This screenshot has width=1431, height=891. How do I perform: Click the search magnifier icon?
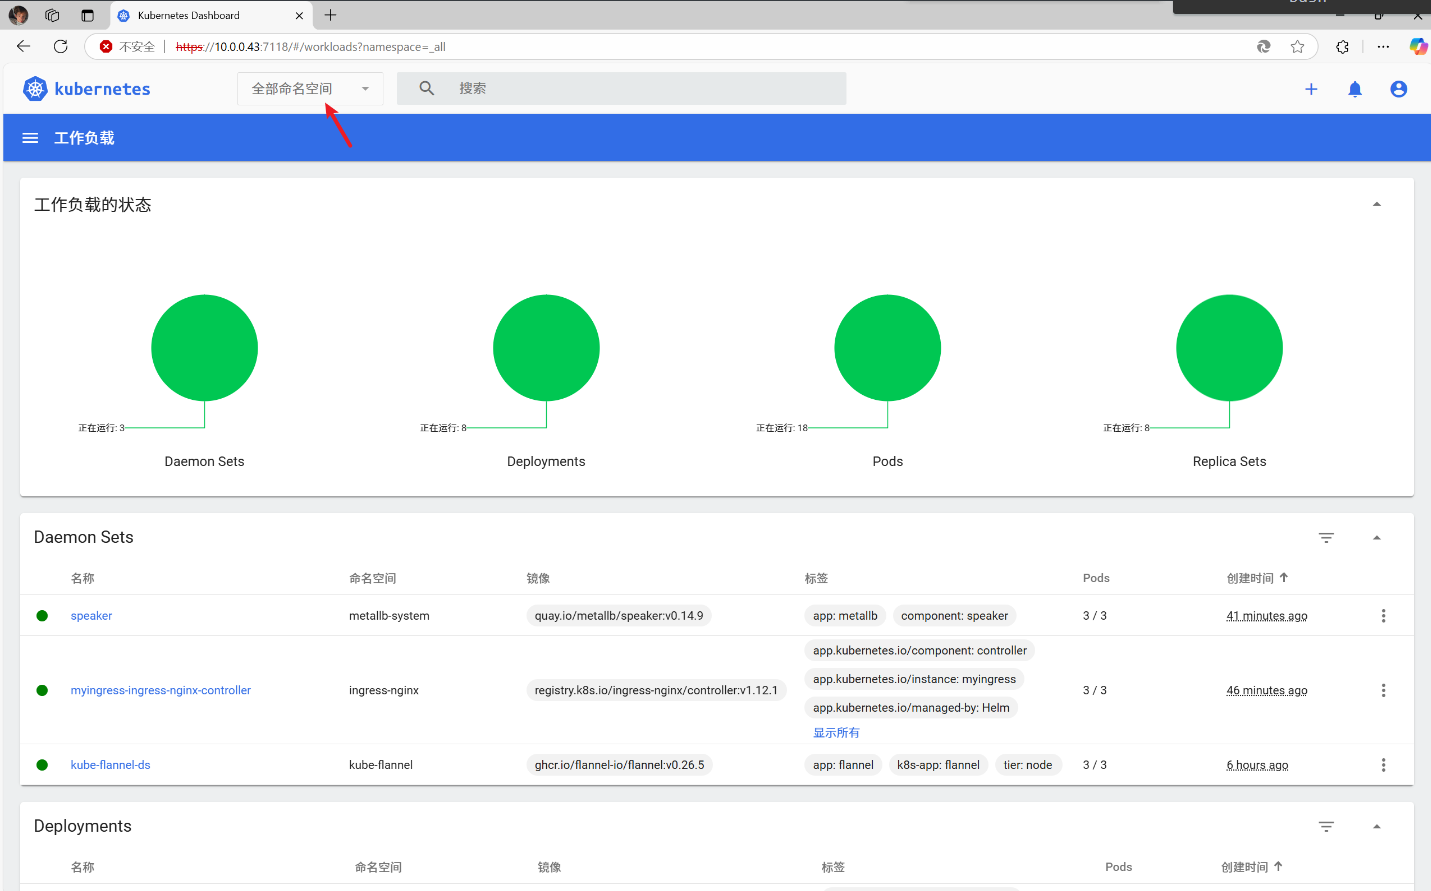[427, 88]
